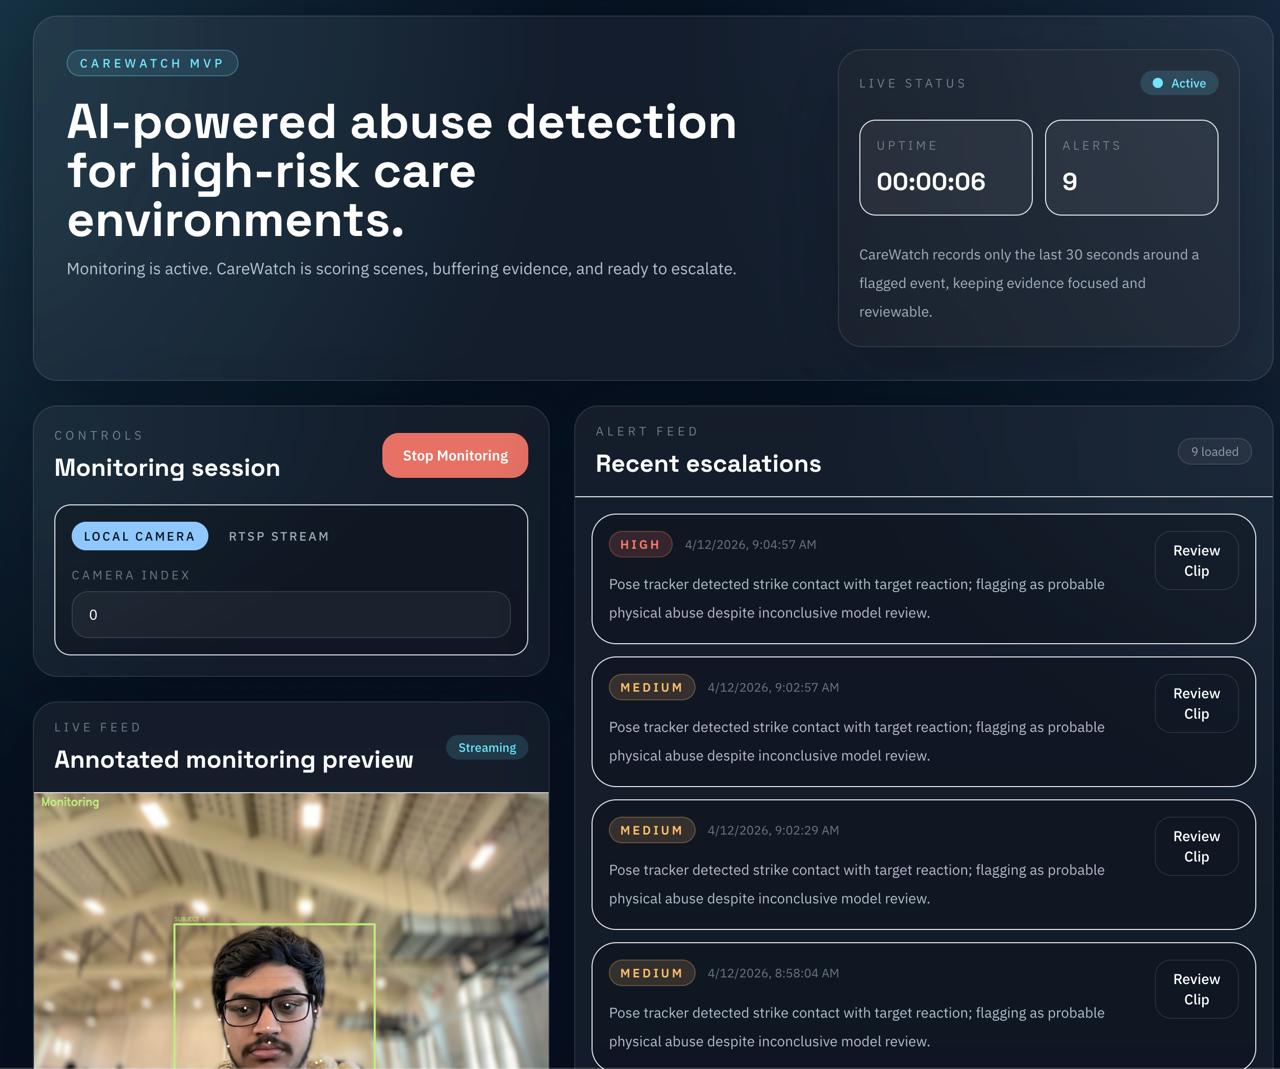Open Review Clip for the 9:02:57 AM alert
The width and height of the screenshot is (1280, 1069).
click(x=1196, y=704)
